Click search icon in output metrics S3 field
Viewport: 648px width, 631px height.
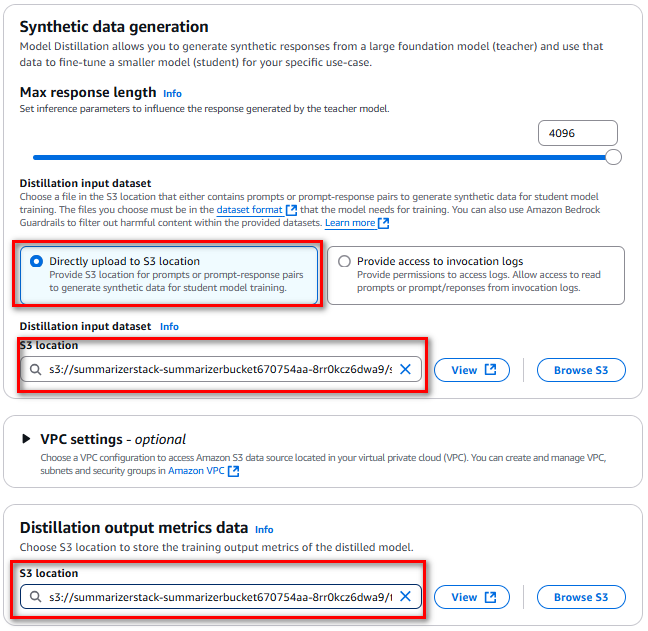pos(36,597)
